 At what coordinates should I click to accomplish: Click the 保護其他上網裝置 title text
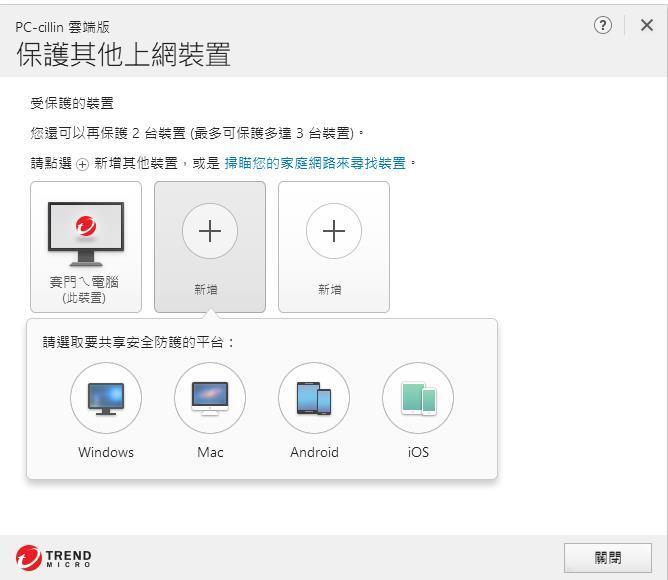[x=124, y=55]
